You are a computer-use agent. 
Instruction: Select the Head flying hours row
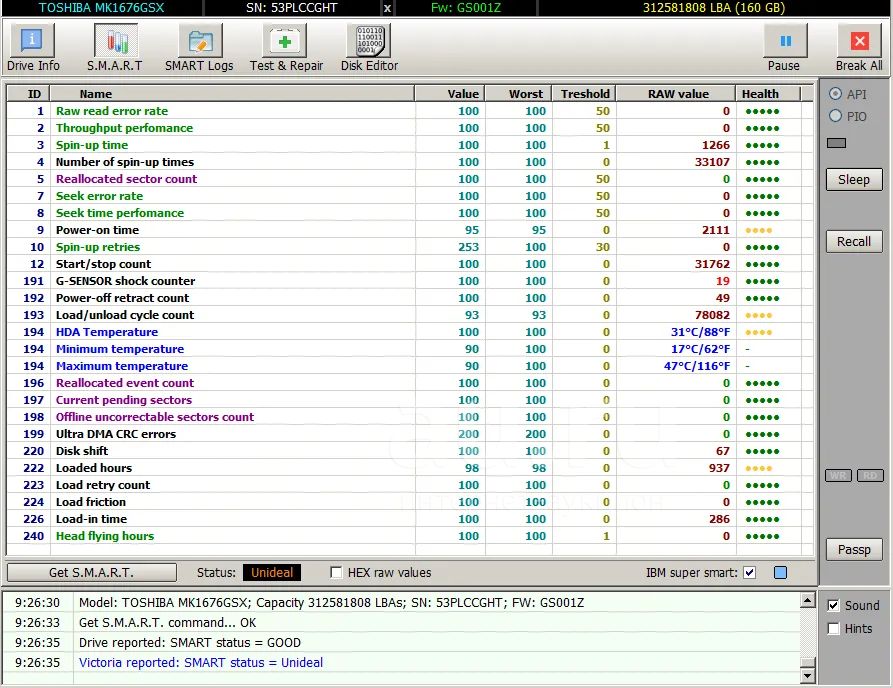(409, 536)
